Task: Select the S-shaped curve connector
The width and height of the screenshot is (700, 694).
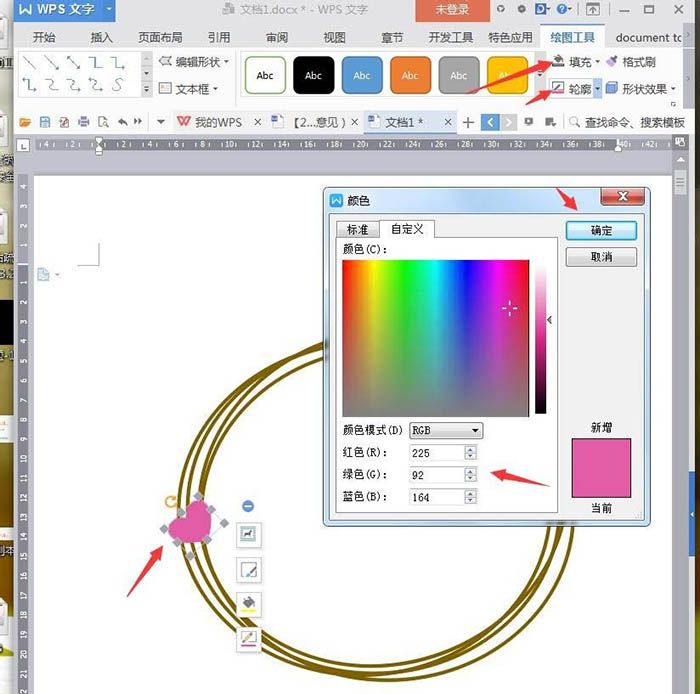Action: [117, 84]
